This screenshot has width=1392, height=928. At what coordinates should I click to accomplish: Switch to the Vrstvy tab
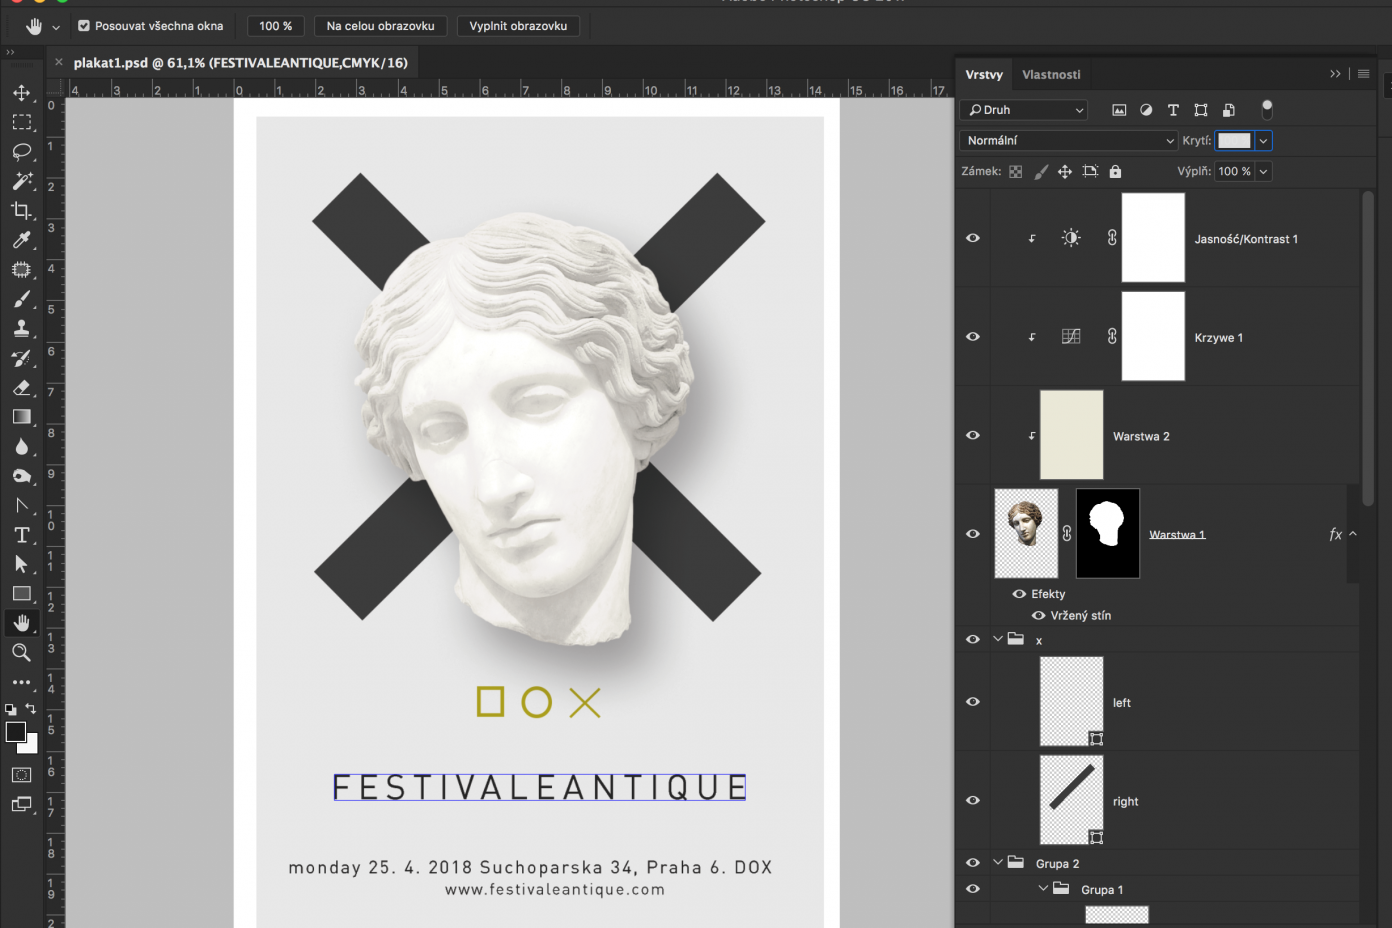(984, 75)
